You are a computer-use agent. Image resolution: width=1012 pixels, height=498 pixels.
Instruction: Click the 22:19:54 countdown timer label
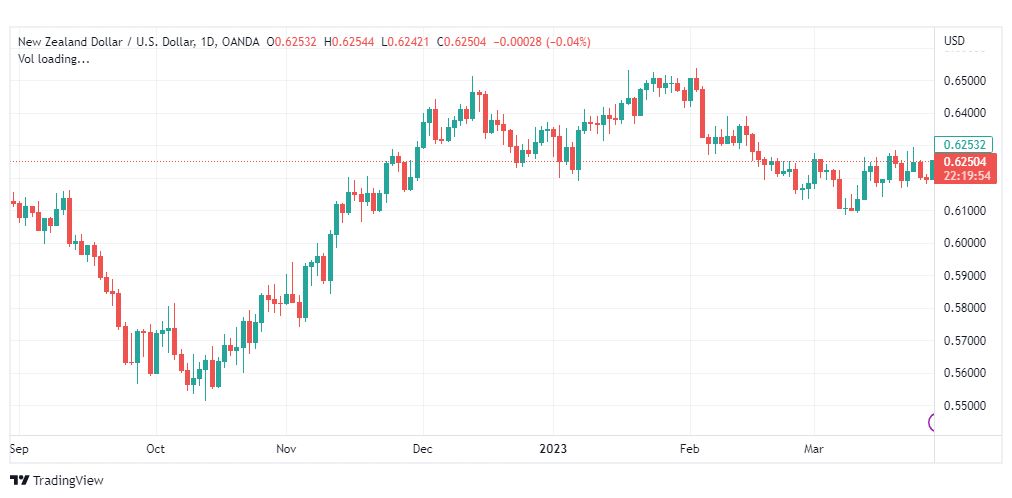click(x=966, y=176)
